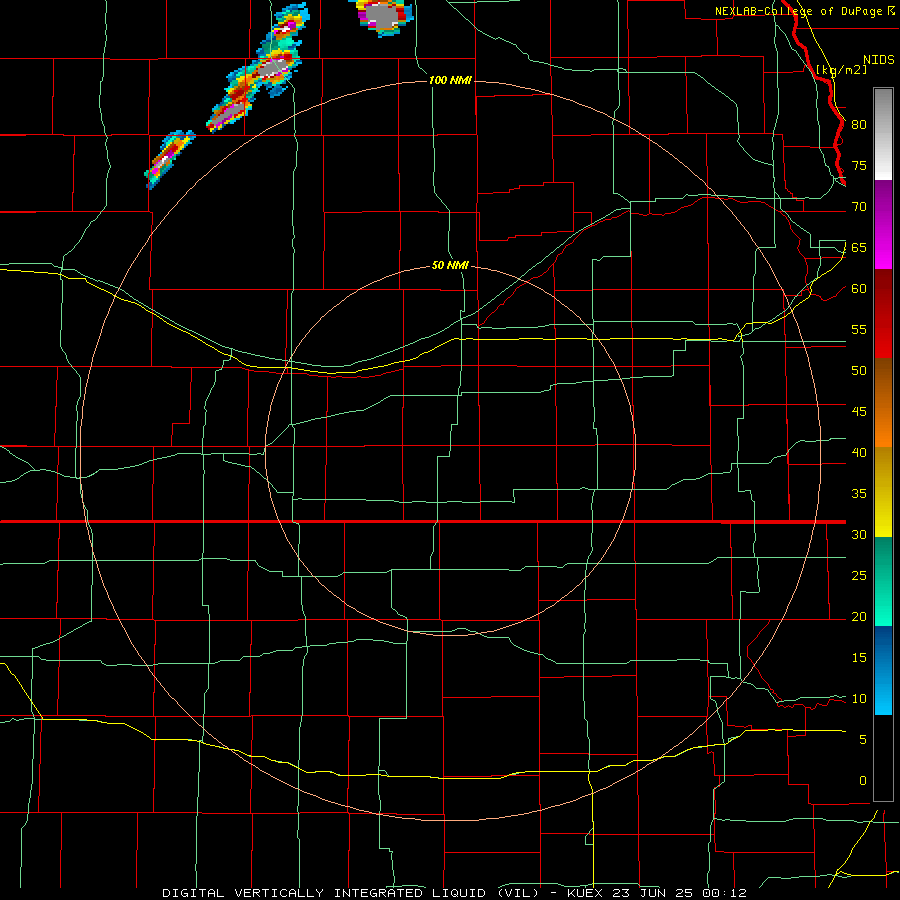The height and width of the screenshot is (900, 900).
Task: Click the 50 value on the color scale
Action: coord(859,370)
